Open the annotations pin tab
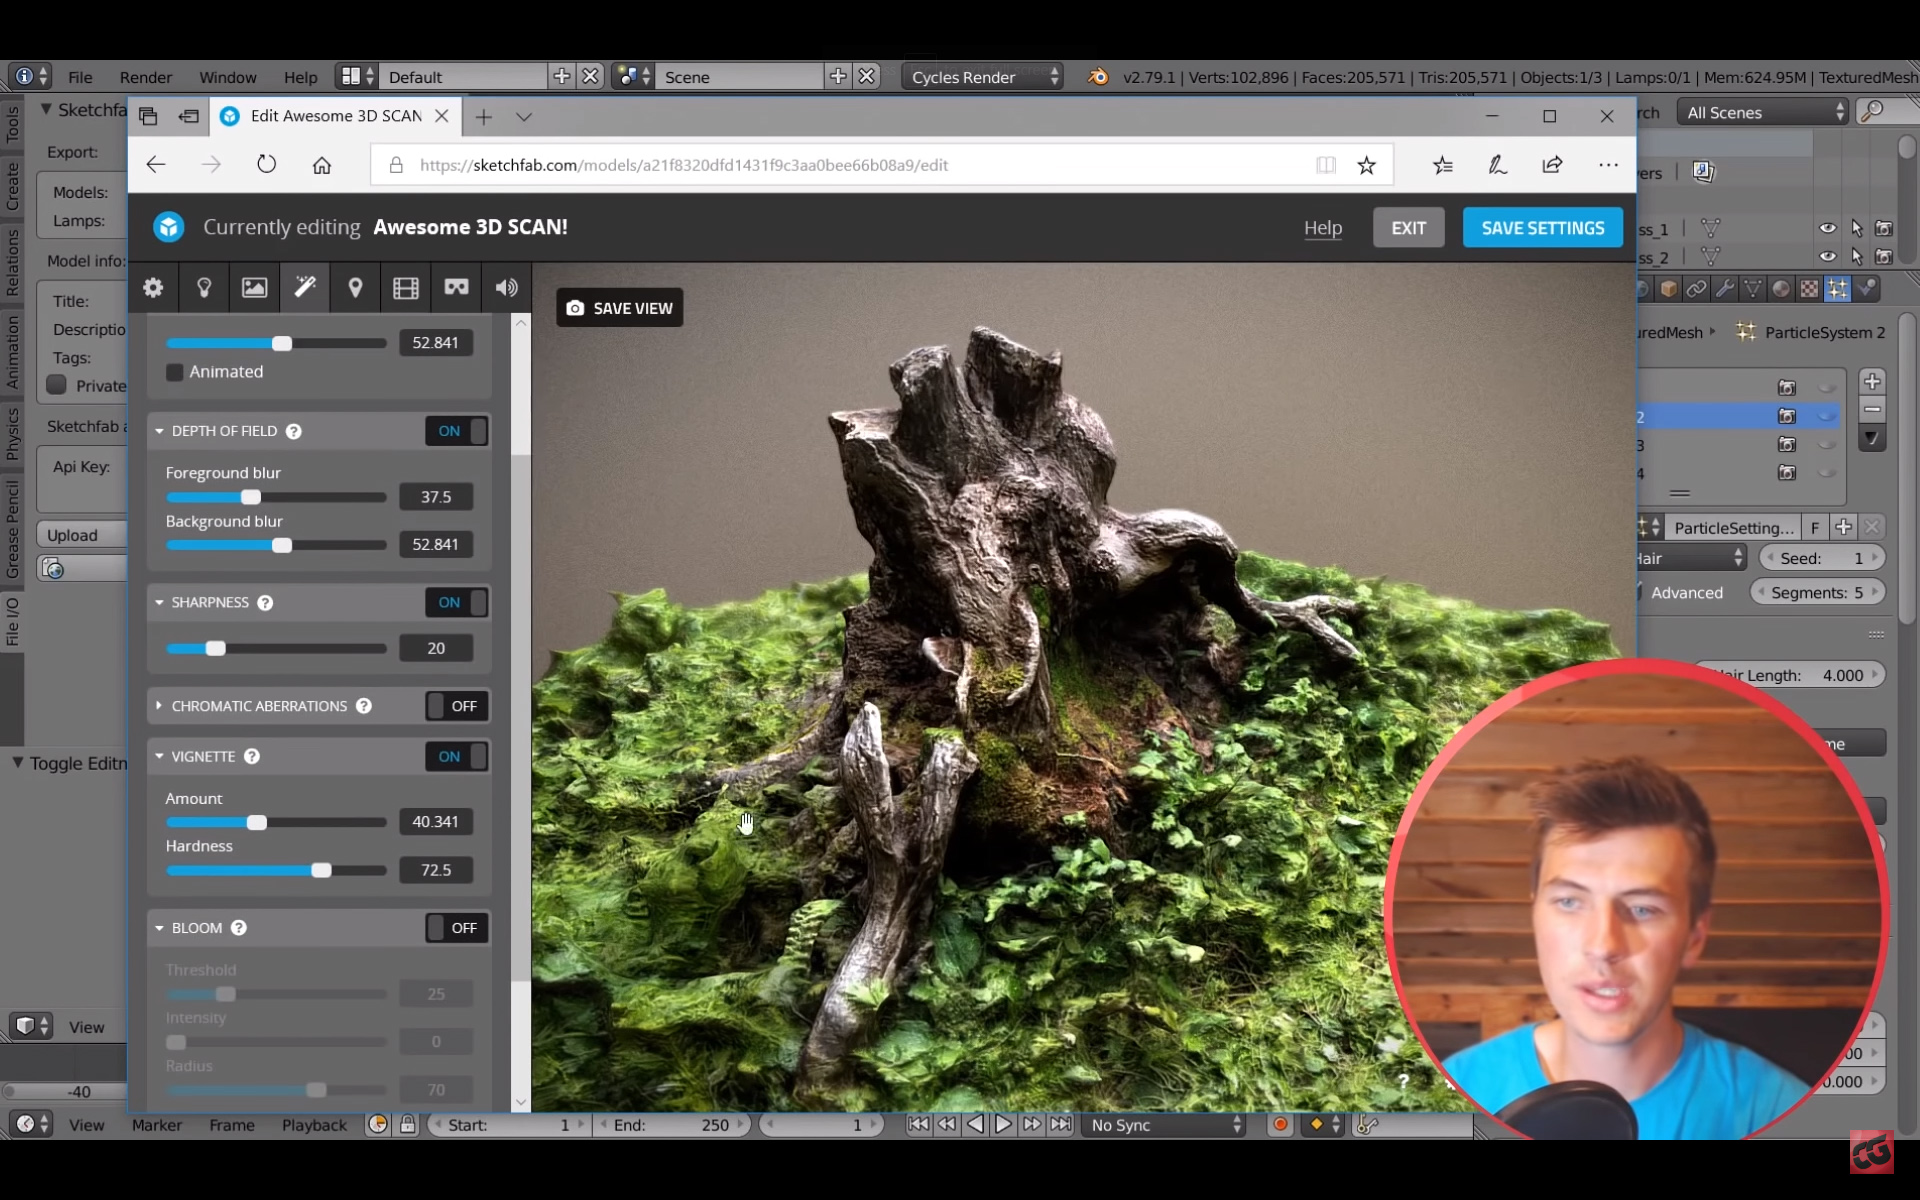Viewport: 1920px width, 1200px height. pyautogui.click(x=355, y=288)
